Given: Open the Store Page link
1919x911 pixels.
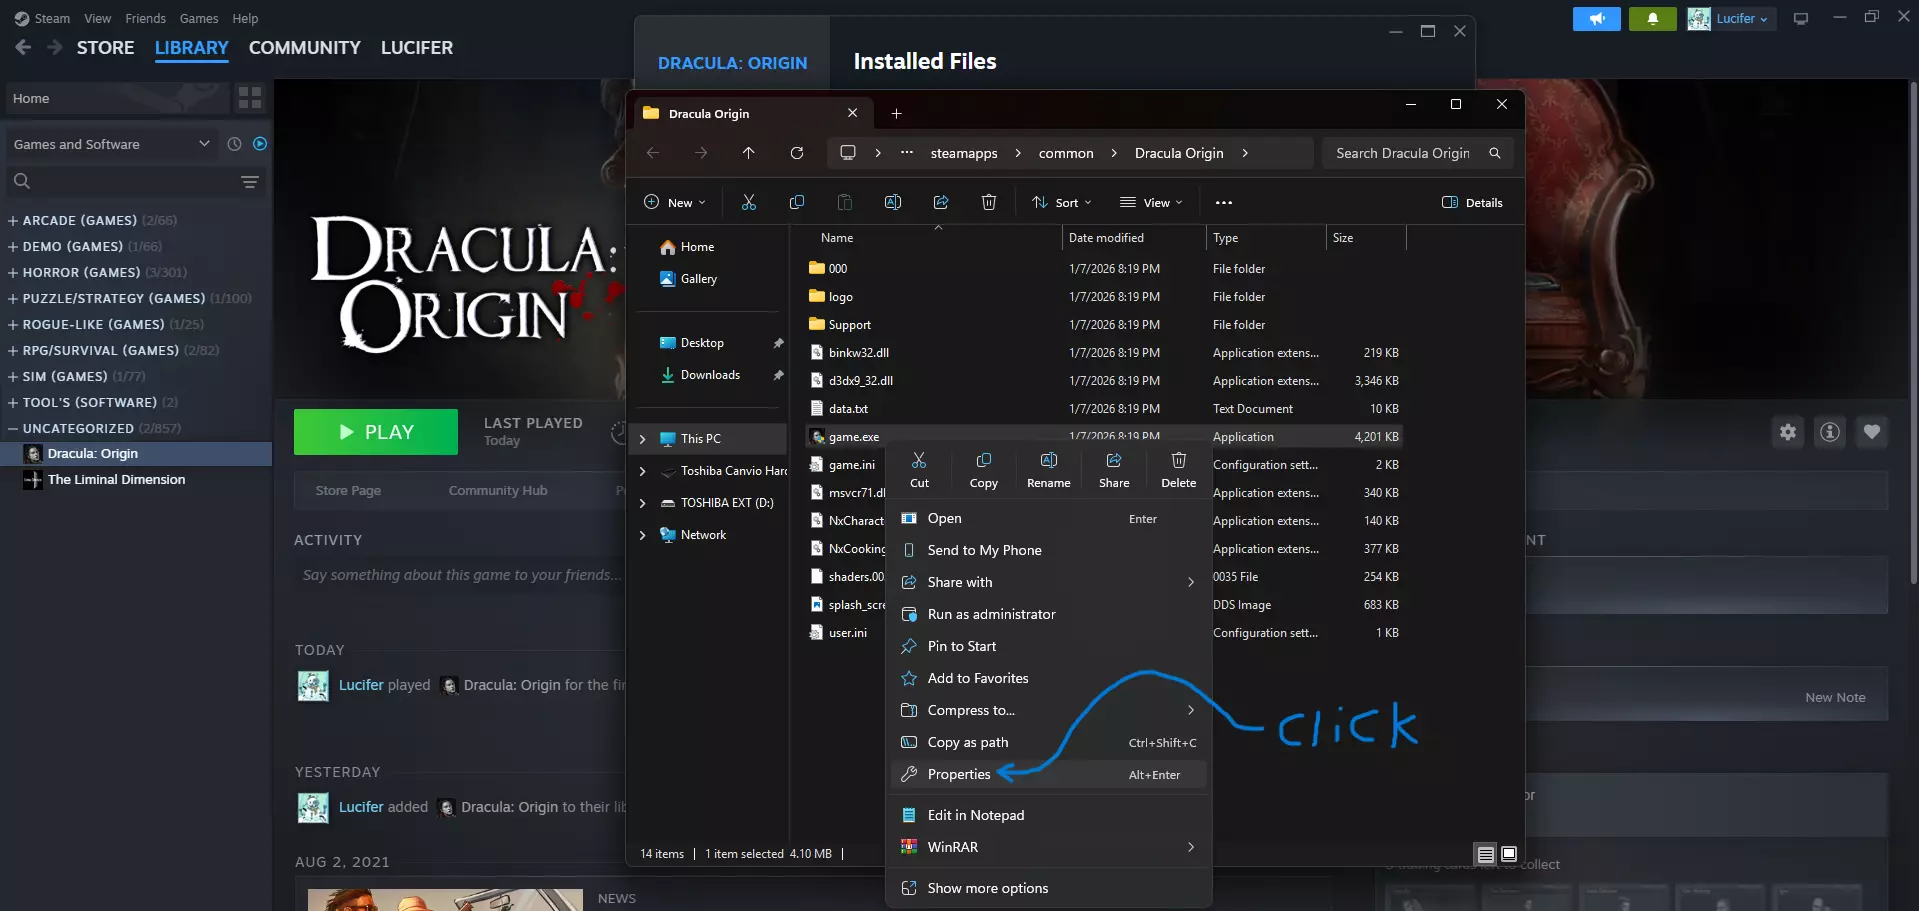Looking at the screenshot, I should coord(348,490).
